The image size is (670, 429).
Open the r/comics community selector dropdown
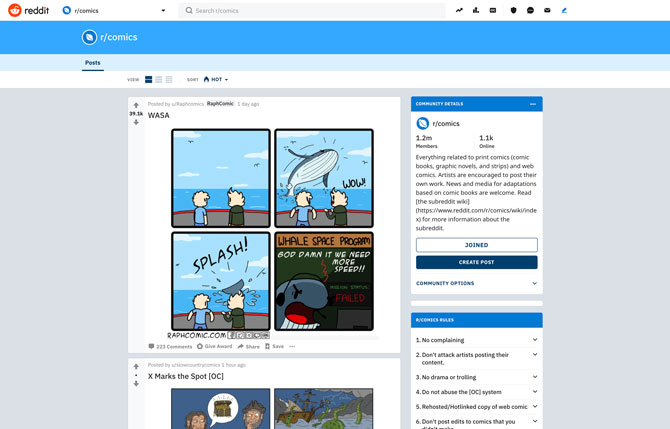tap(114, 10)
